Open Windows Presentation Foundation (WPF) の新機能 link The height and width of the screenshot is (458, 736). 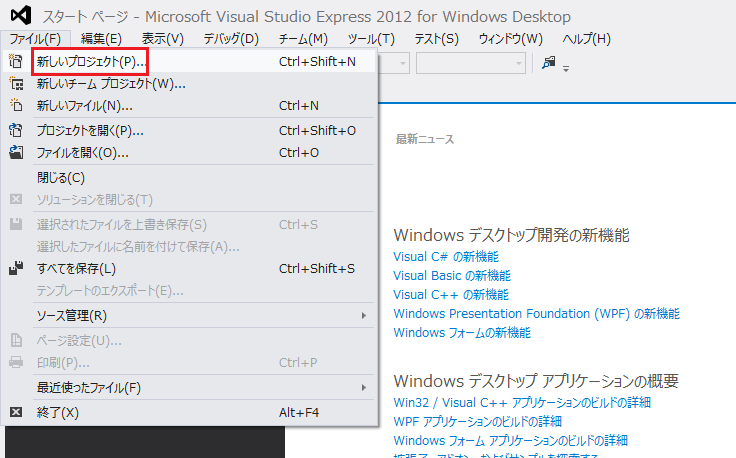click(x=537, y=313)
